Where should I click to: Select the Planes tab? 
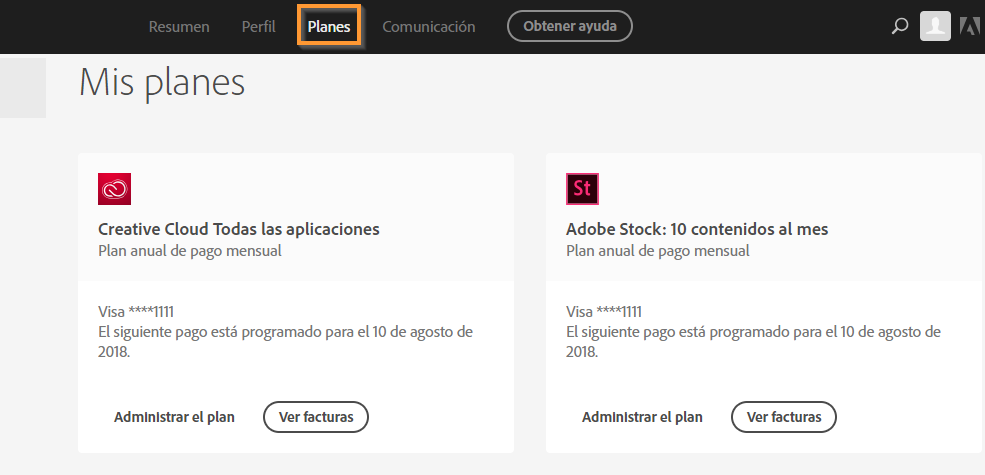[x=329, y=27]
